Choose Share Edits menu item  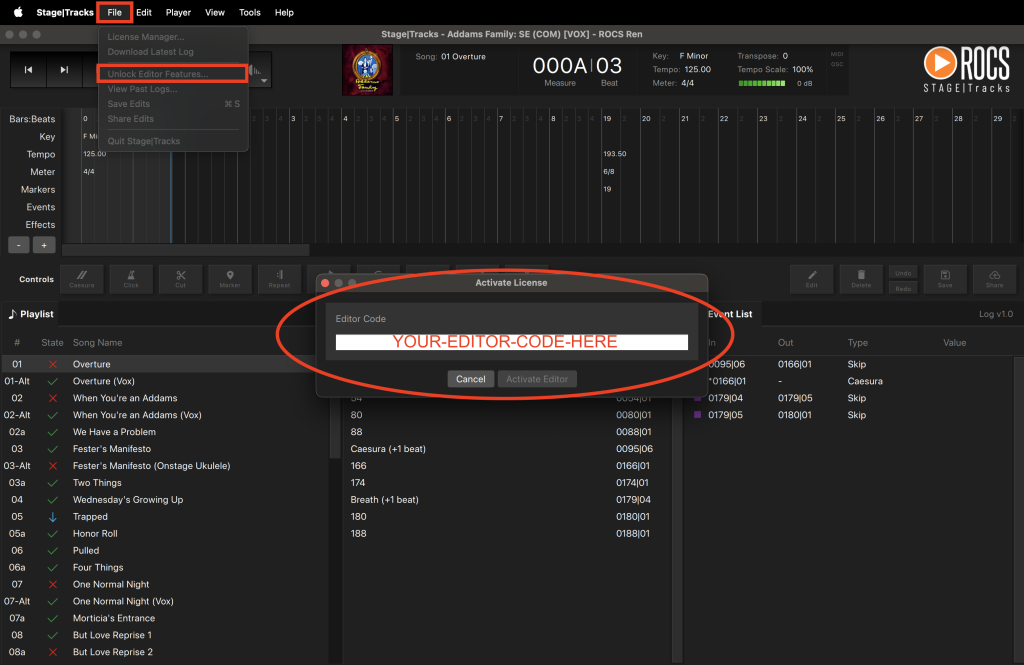[x=172, y=119]
